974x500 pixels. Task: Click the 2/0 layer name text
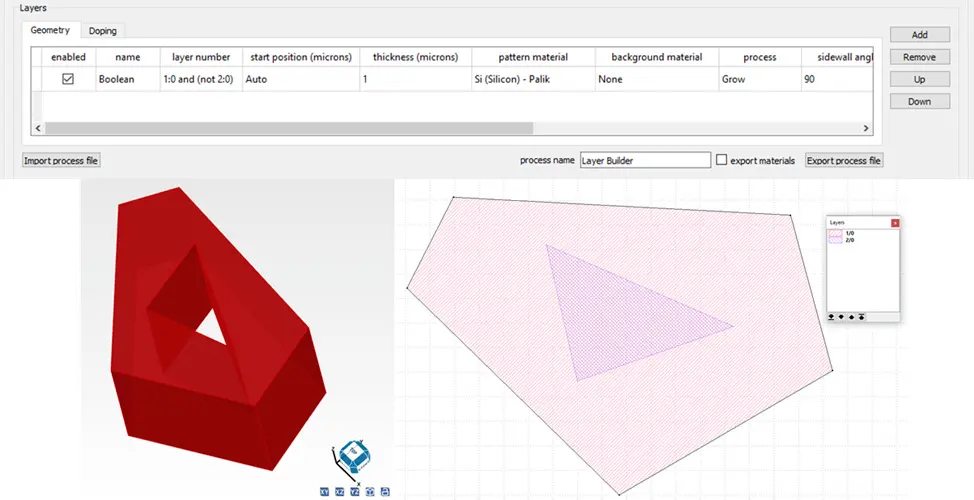coord(850,240)
